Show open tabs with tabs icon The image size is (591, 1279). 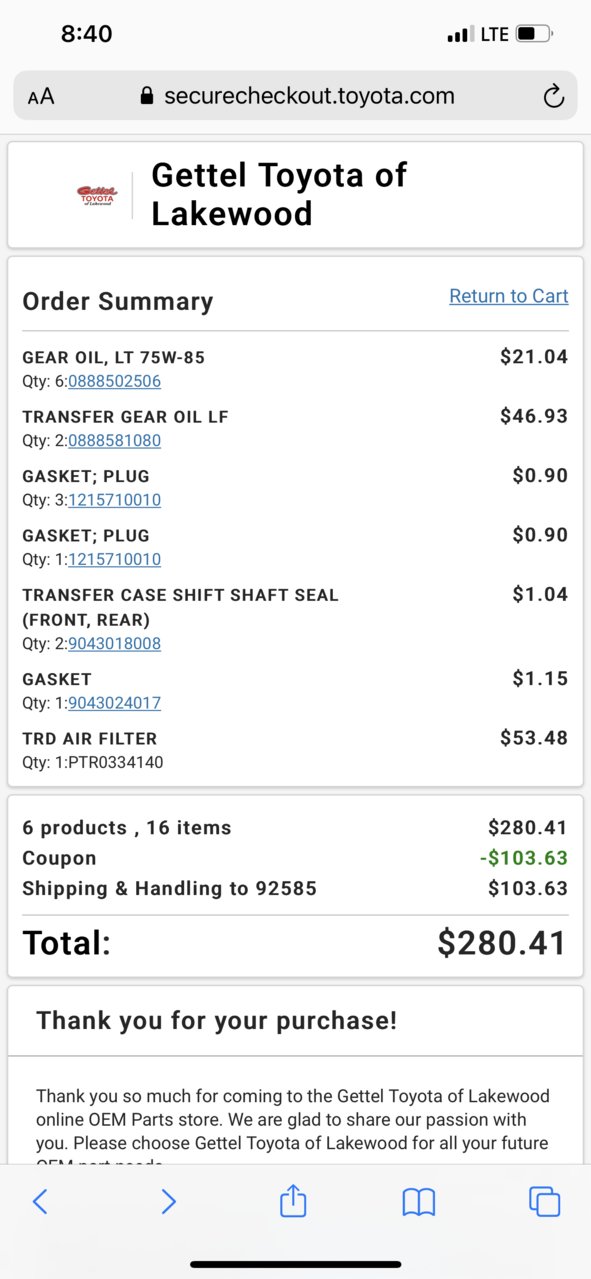(544, 1201)
